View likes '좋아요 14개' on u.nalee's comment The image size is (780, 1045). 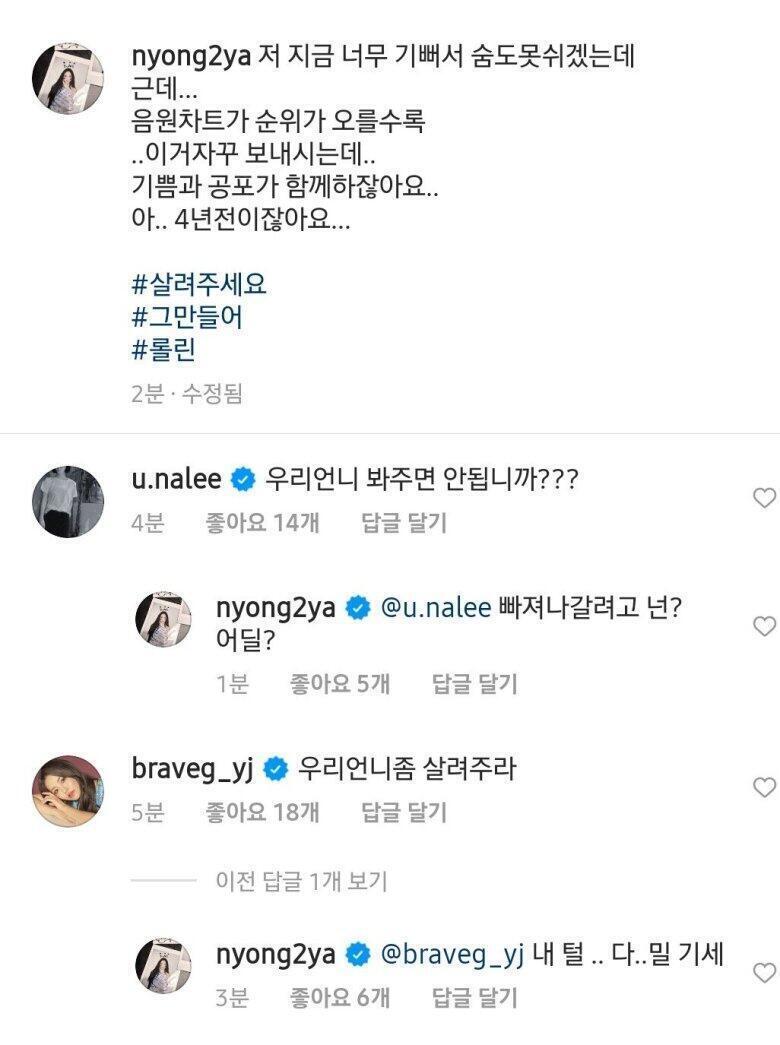(x=263, y=522)
